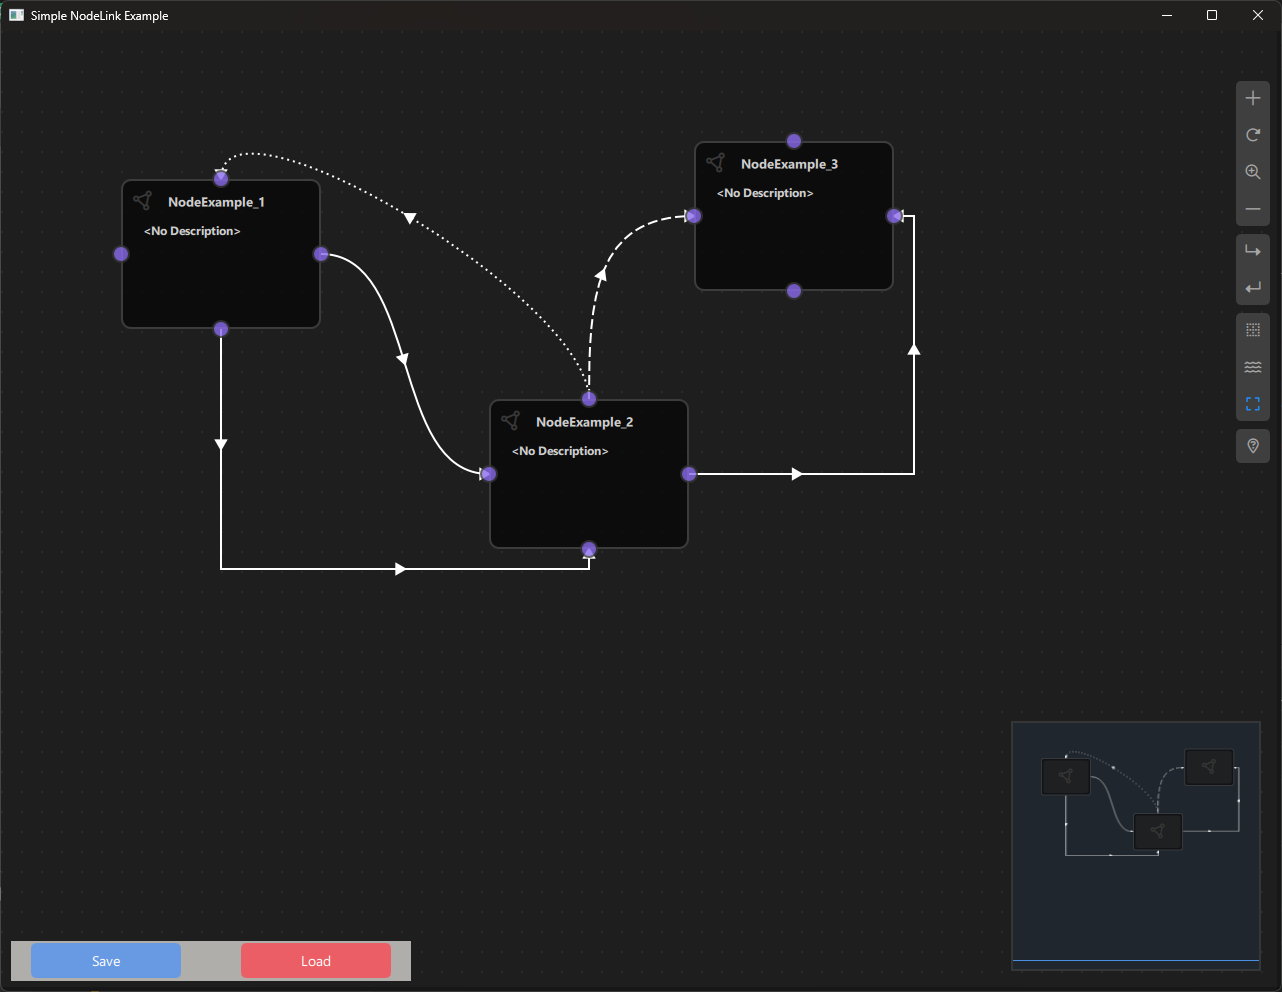This screenshot has height=992, width=1282.
Task: Select NodeExample_2 in the minimap
Action: [x=1157, y=831]
